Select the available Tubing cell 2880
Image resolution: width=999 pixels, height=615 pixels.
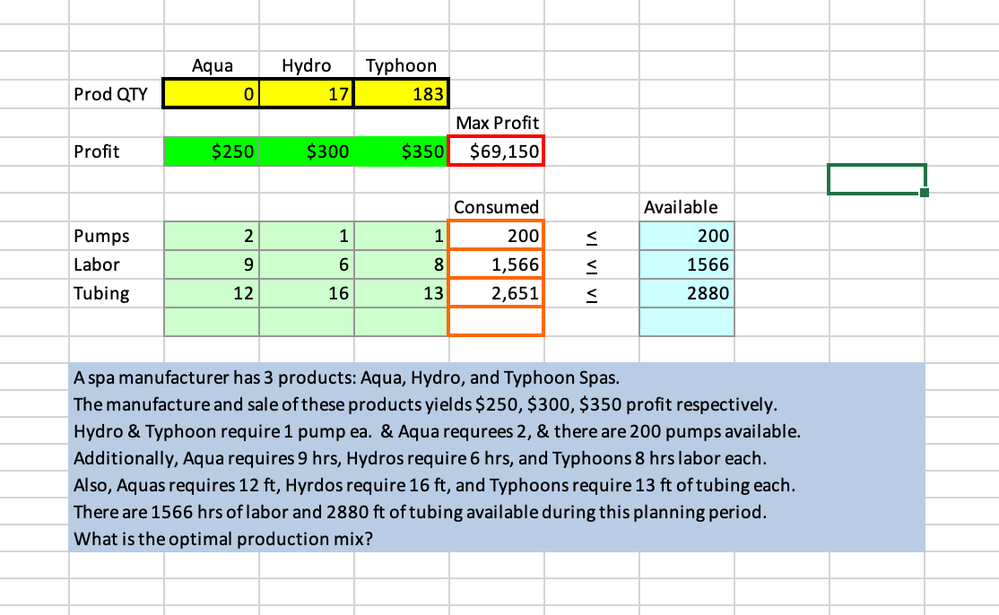[x=687, y=293]
